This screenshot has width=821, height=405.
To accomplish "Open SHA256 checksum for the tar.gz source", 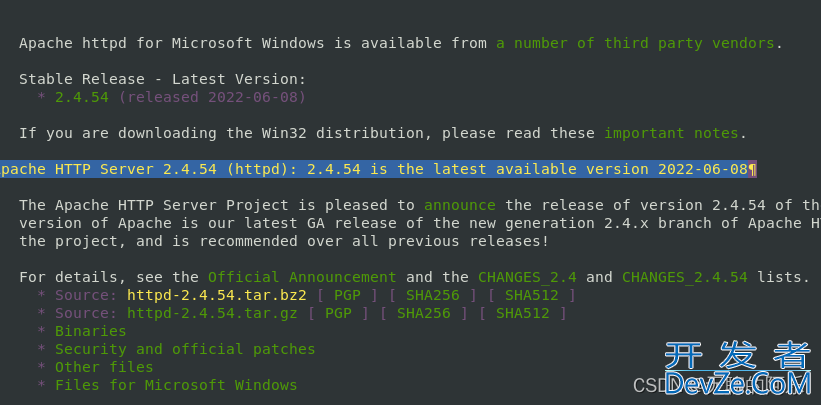I will 423,313.
